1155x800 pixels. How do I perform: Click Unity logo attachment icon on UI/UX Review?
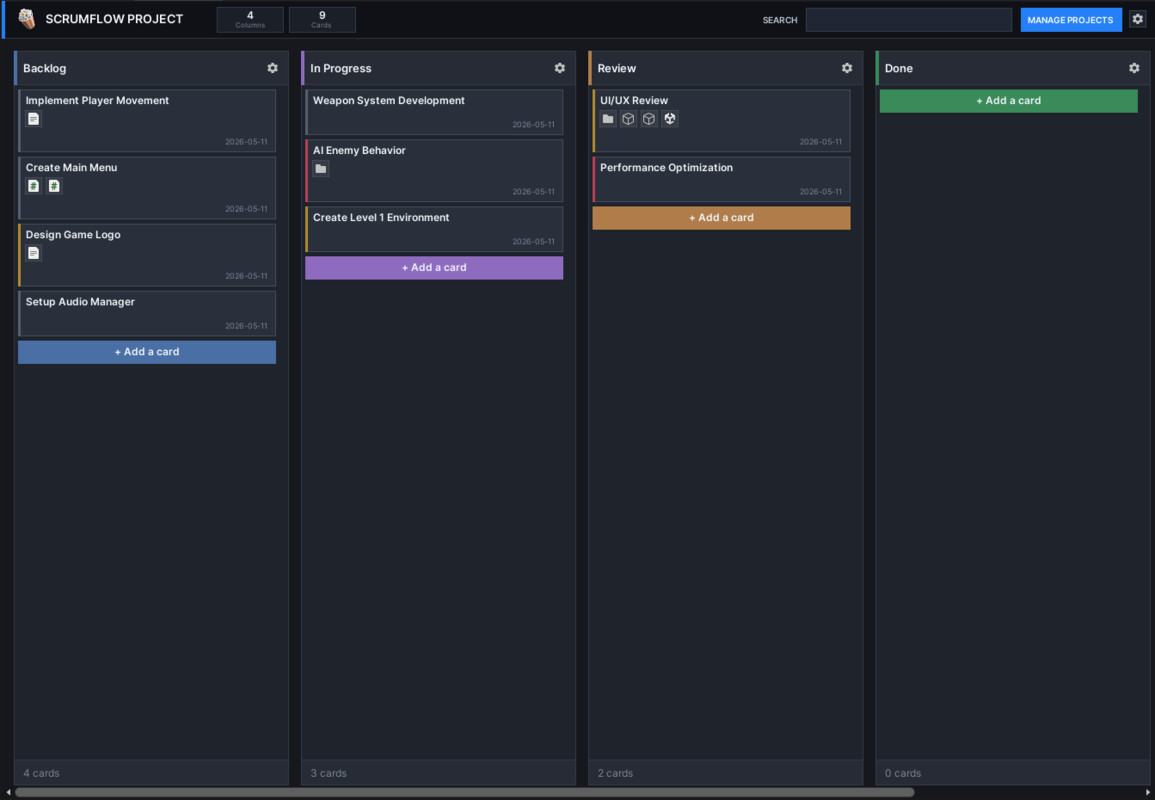[x=670, y=119]
